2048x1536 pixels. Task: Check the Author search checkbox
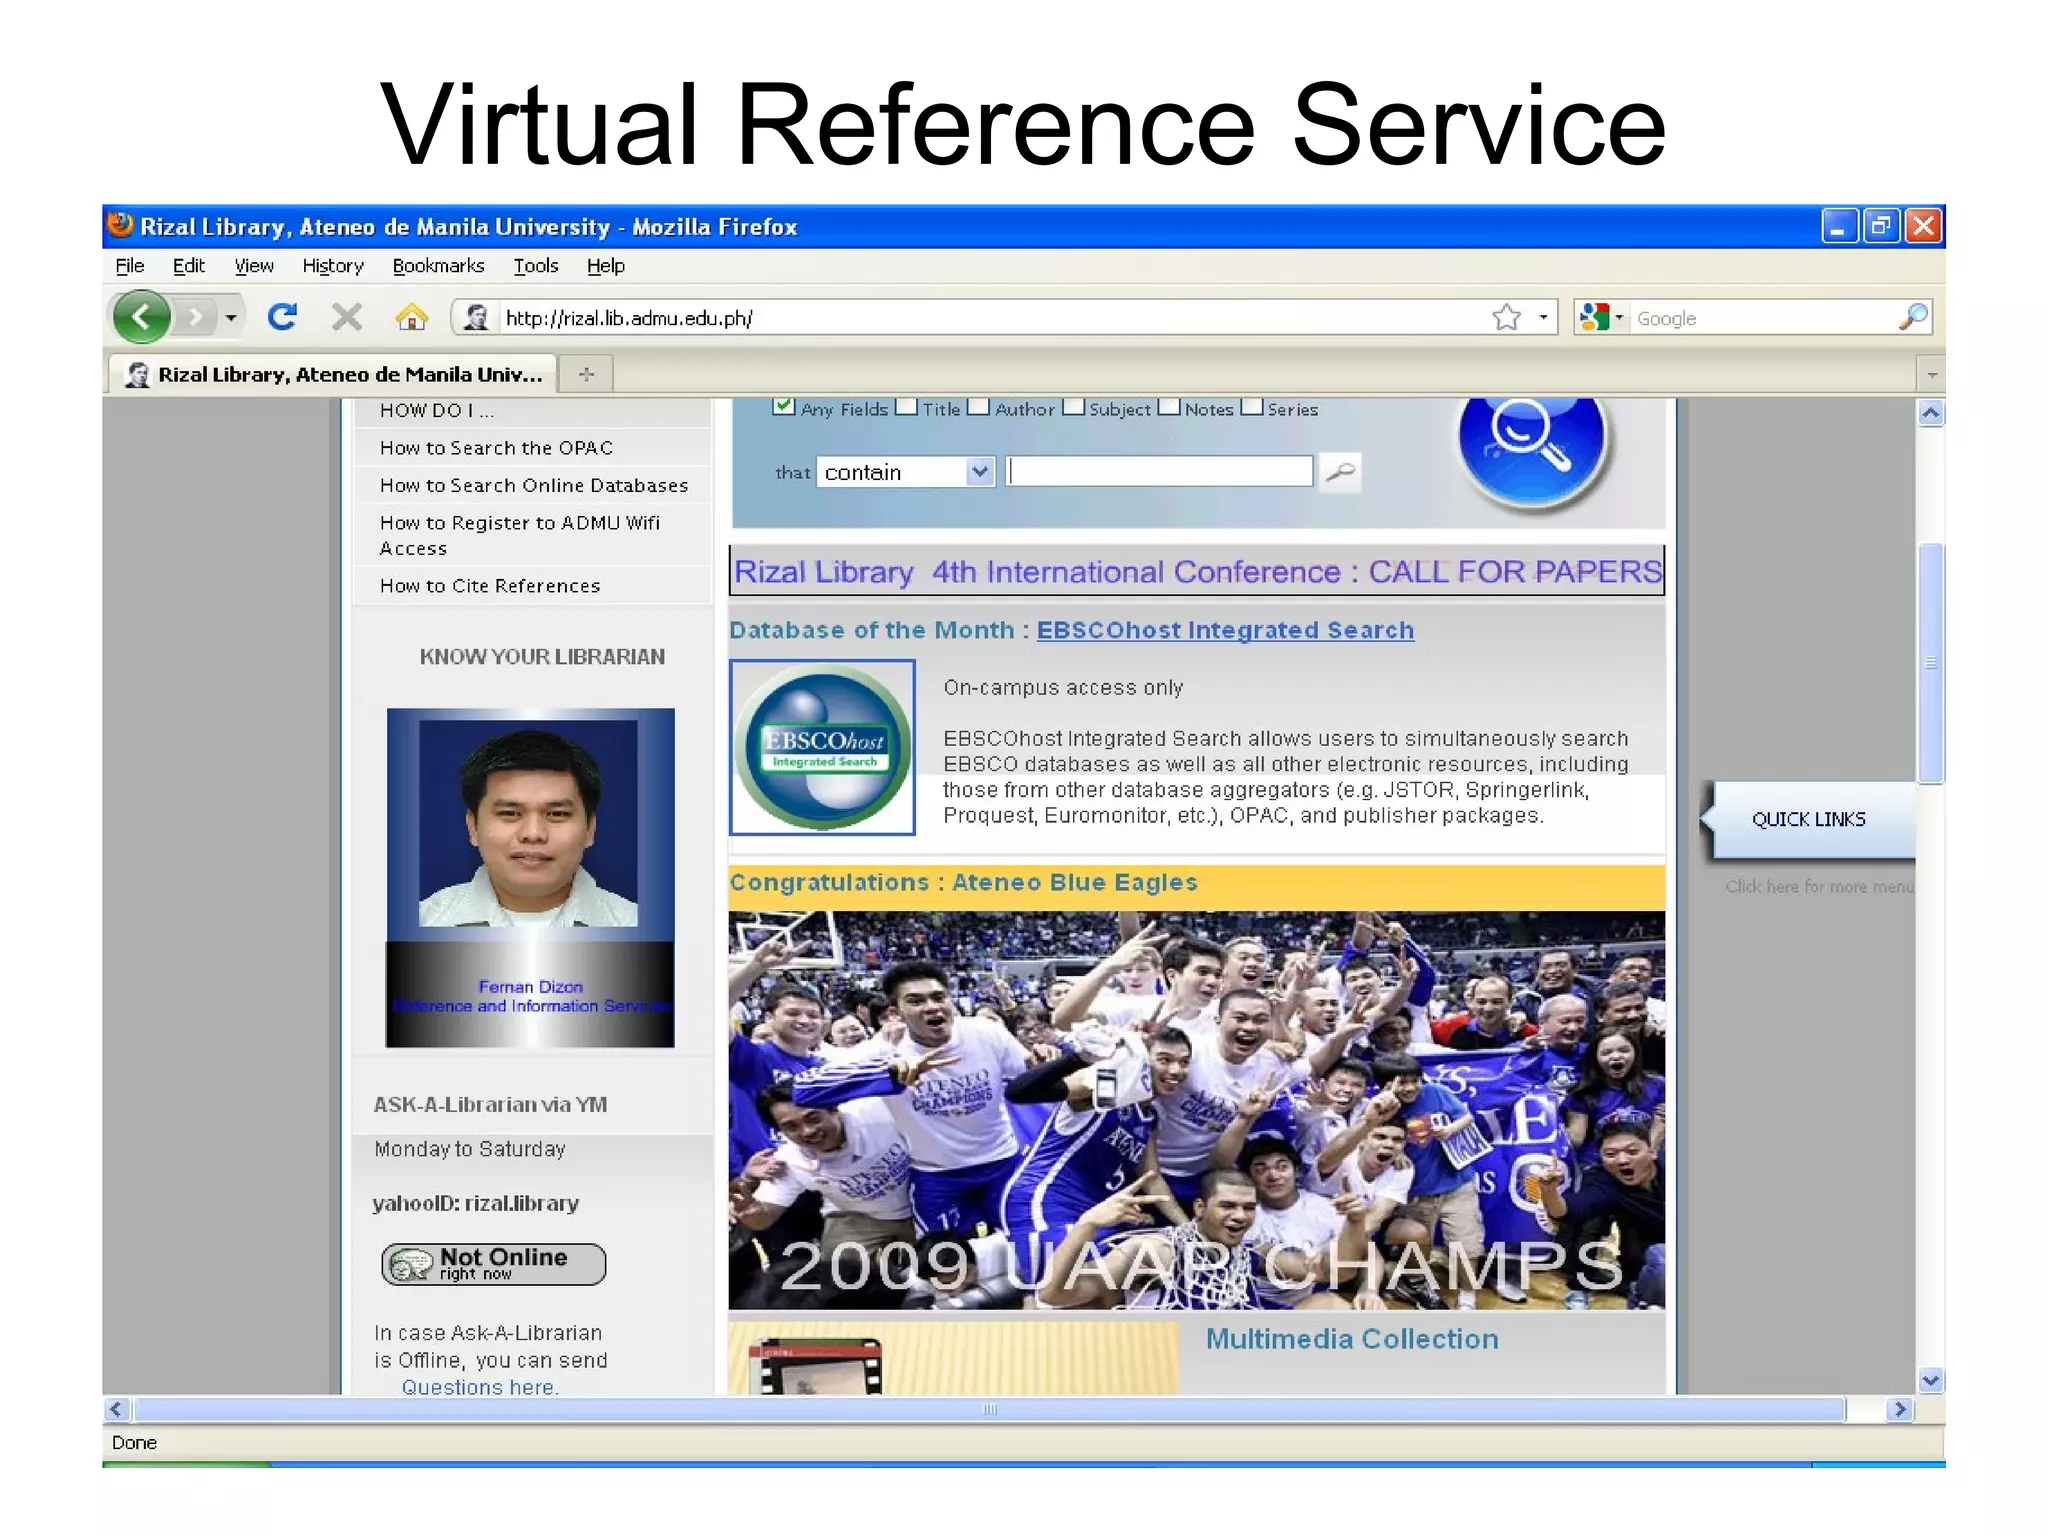(x=979, y=407)
